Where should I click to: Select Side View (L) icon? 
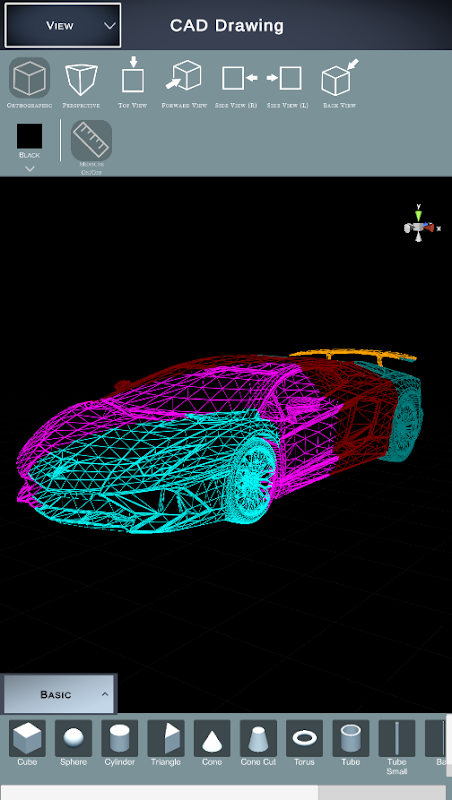[285, 78]
